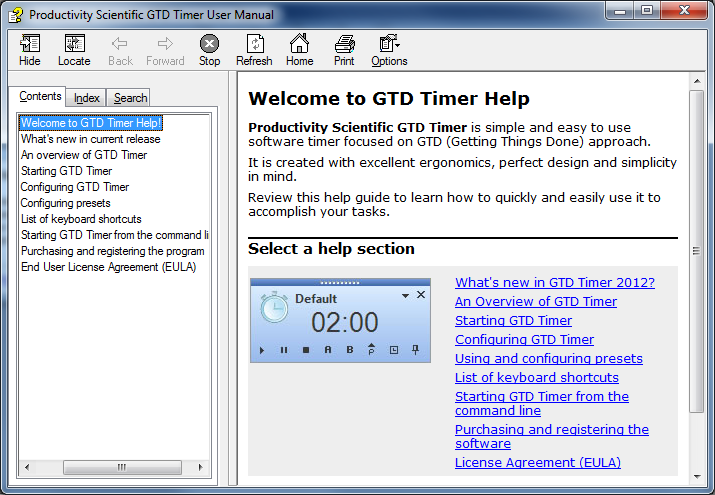
Task: Print the current help topic
Action: click(x=344, y=50)
